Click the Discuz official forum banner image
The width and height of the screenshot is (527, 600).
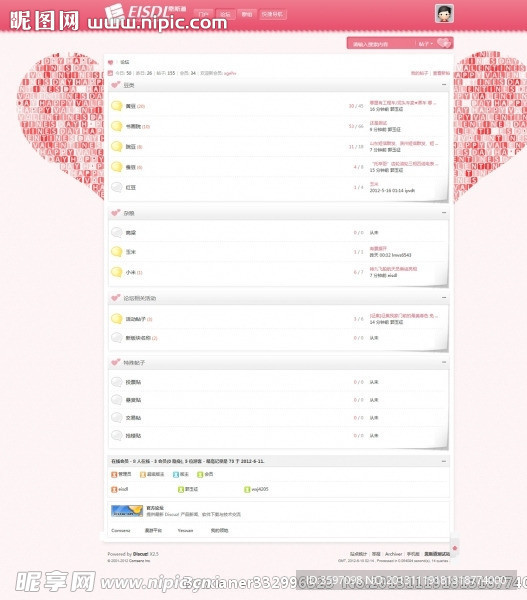tap(127, 511)
